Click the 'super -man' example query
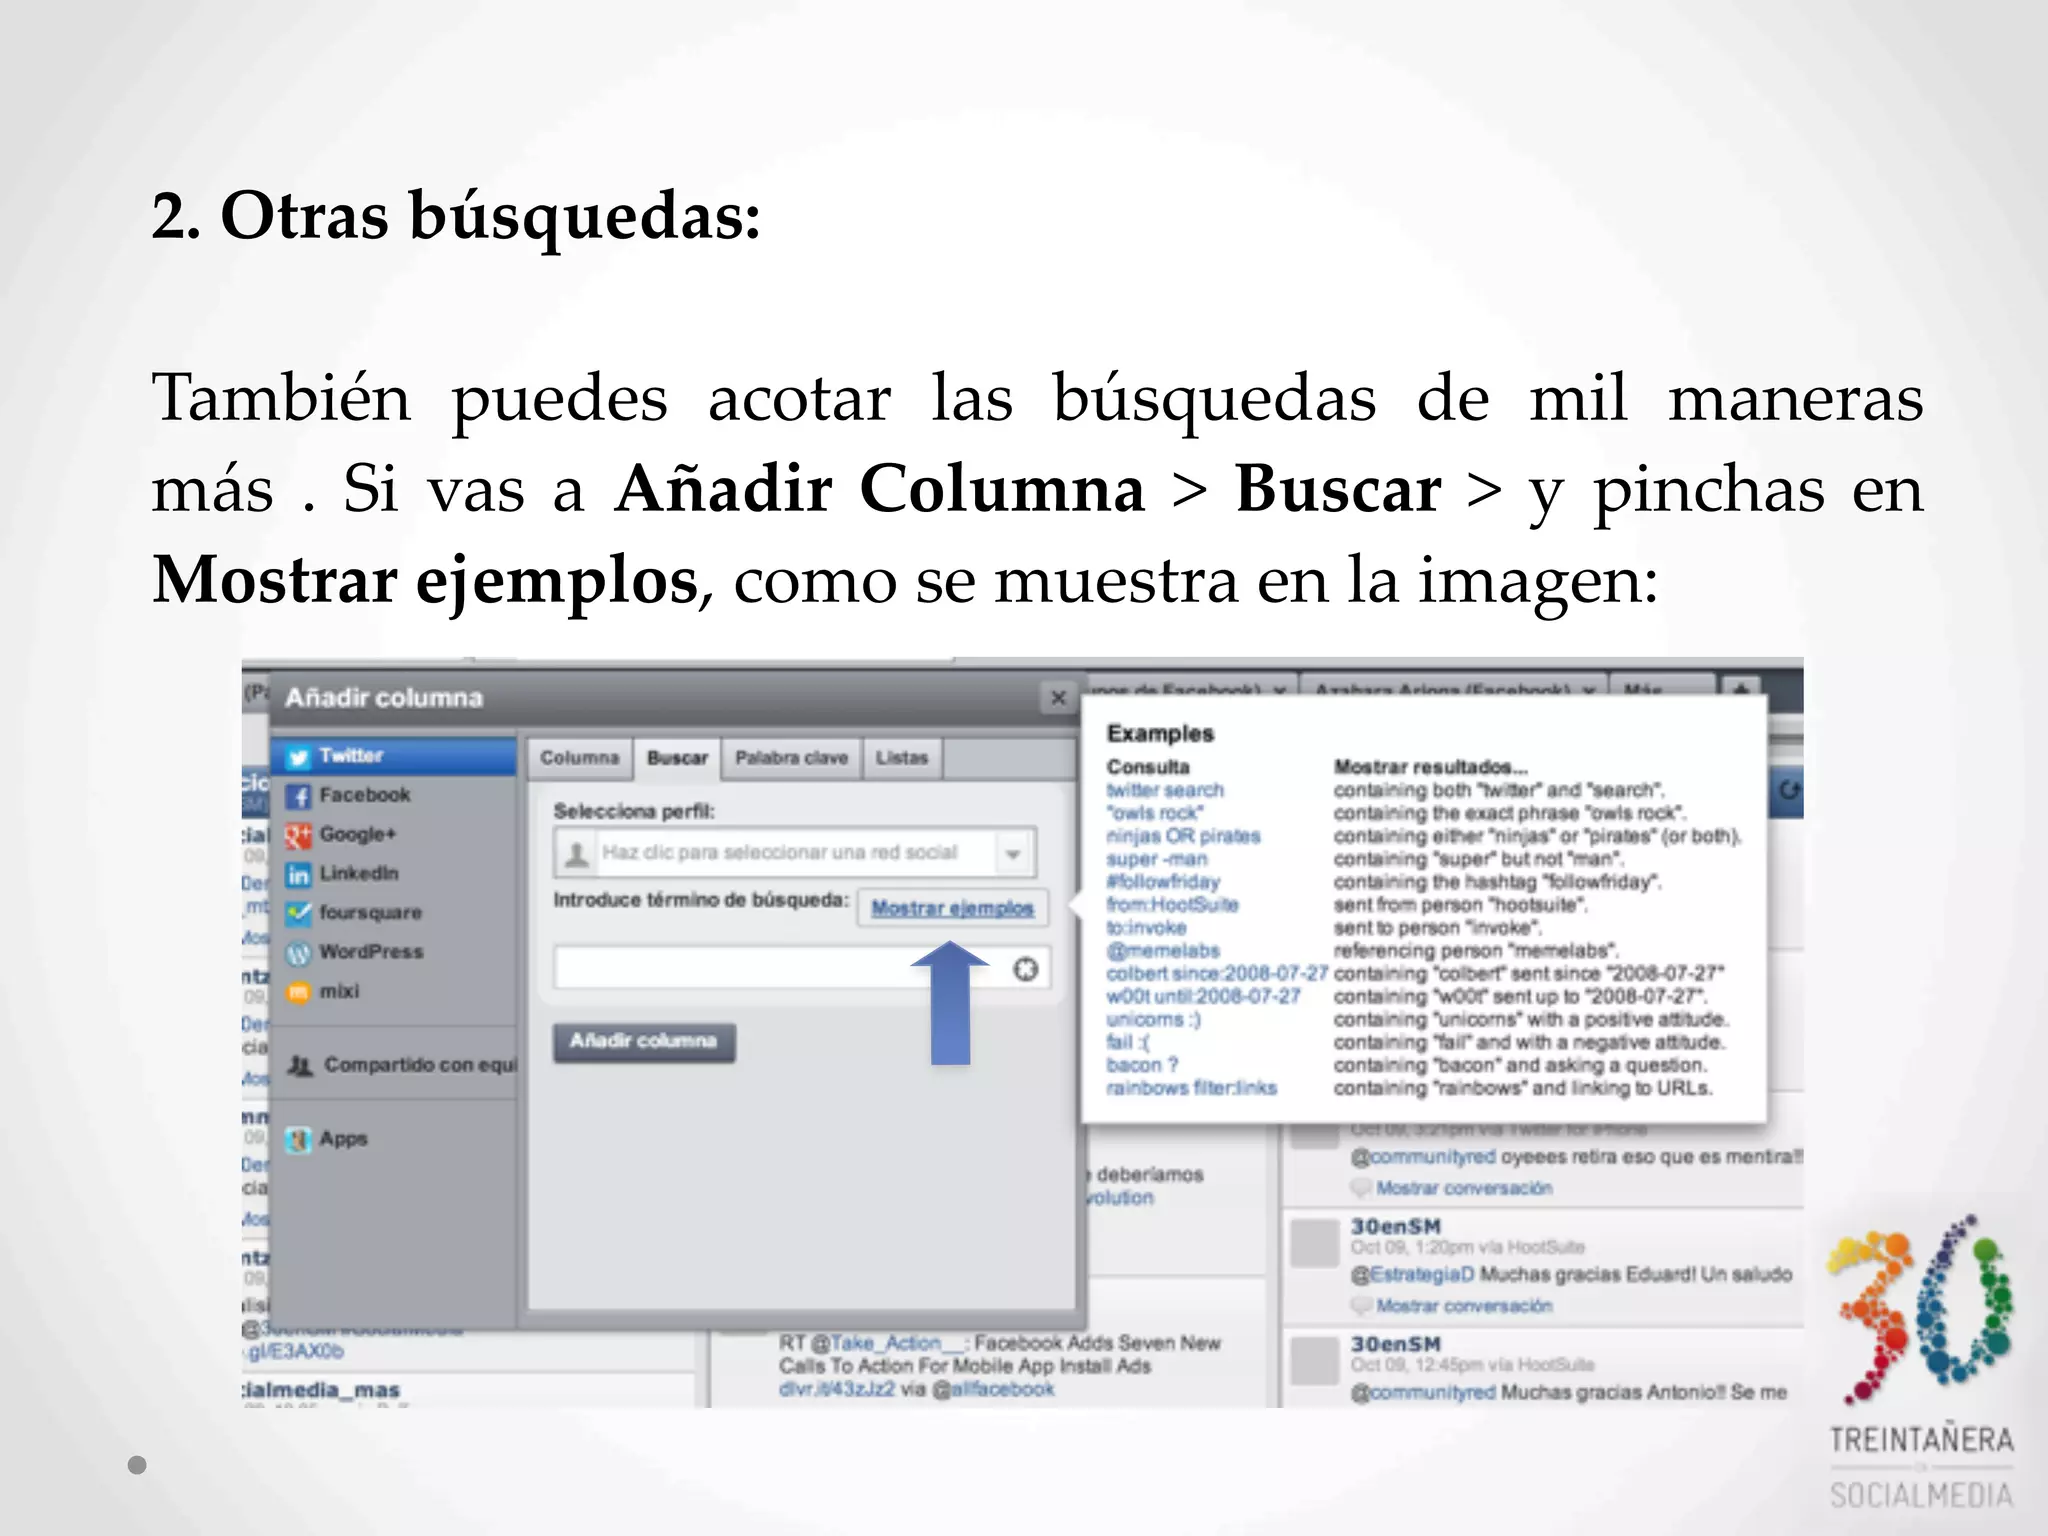Screen dimensions: 2048x1536 [1156, 859]
